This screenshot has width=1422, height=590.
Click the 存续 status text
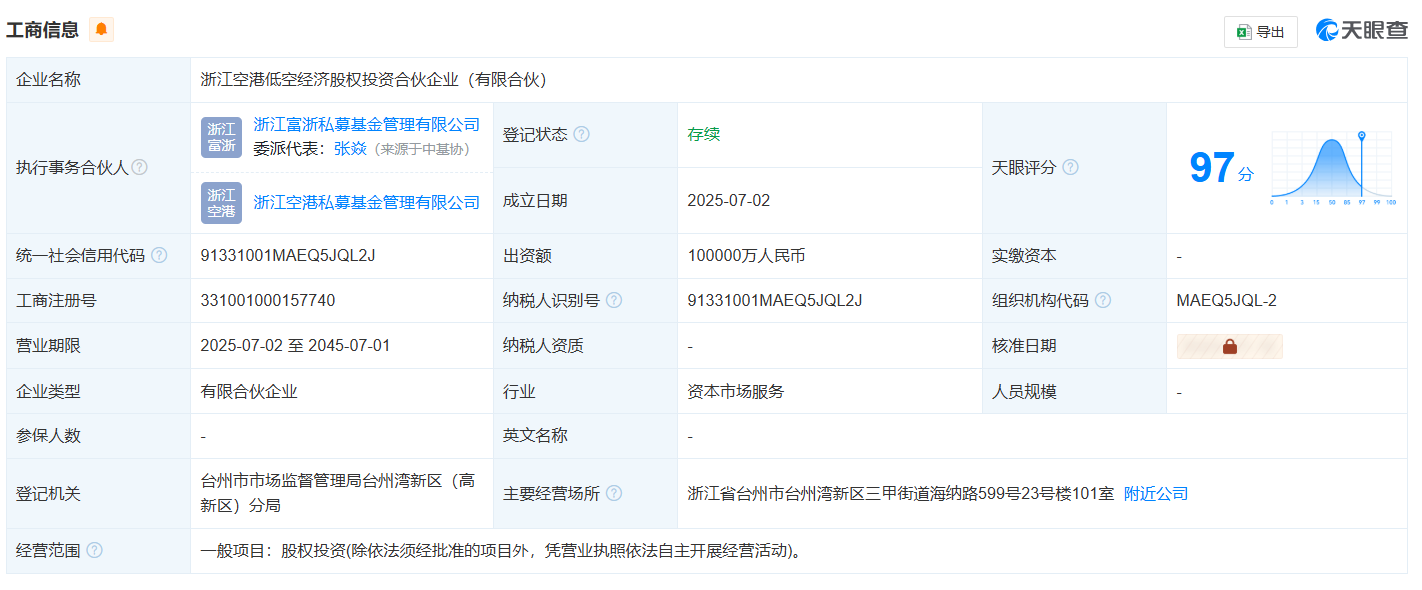click(704, 134)
